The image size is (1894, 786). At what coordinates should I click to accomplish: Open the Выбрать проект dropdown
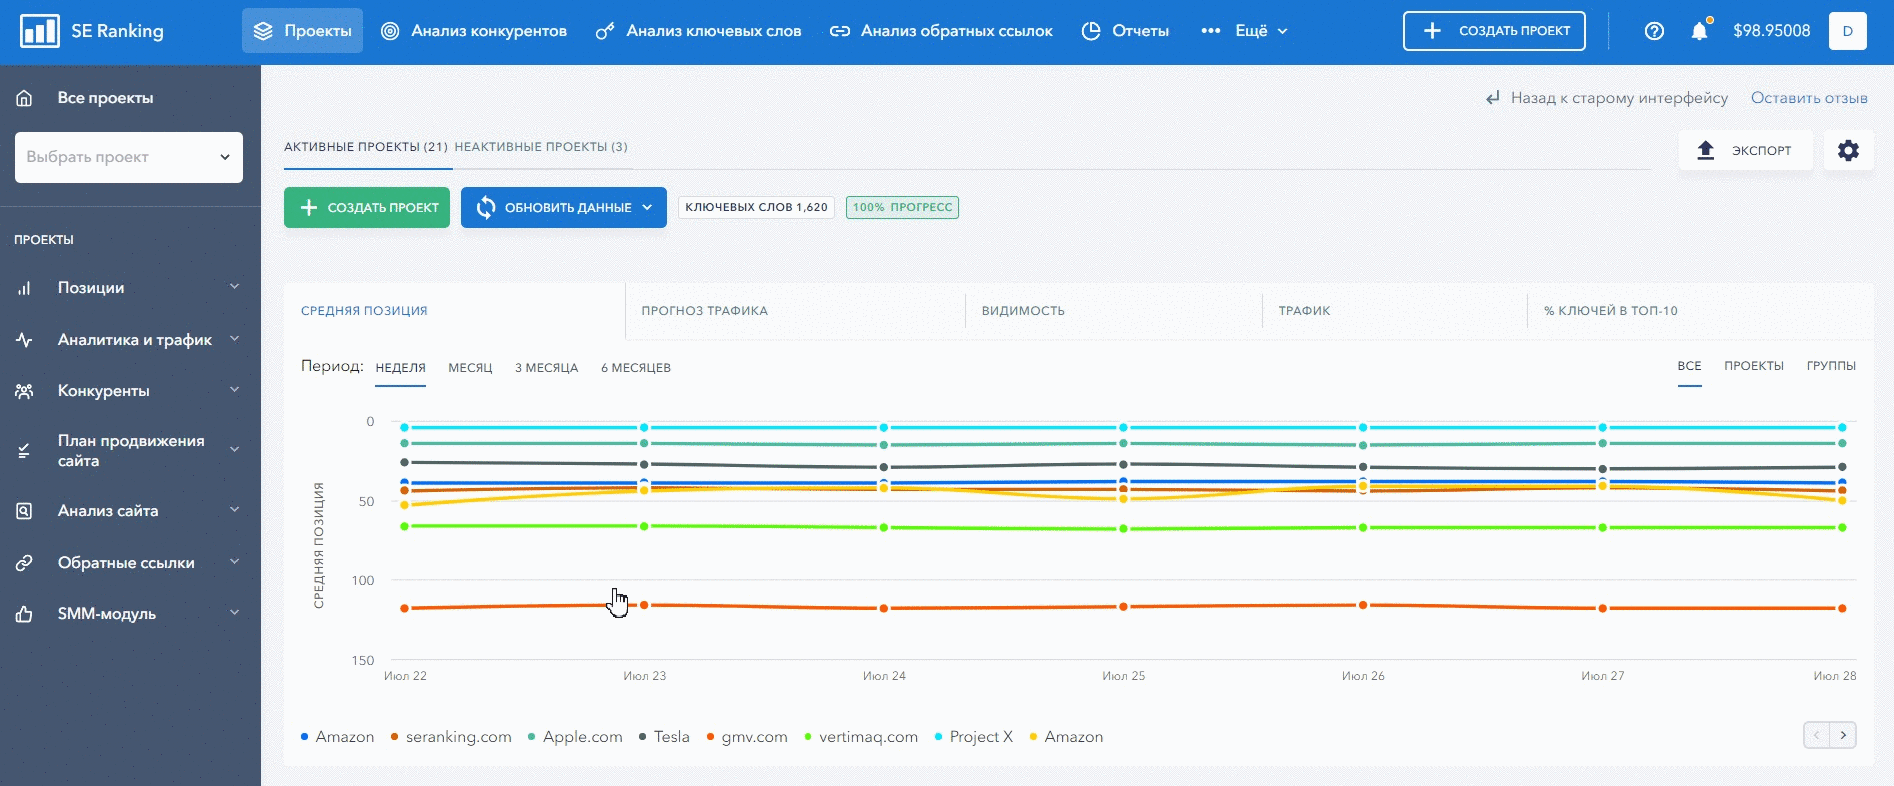pyautogui.click(x=128, y=157)
